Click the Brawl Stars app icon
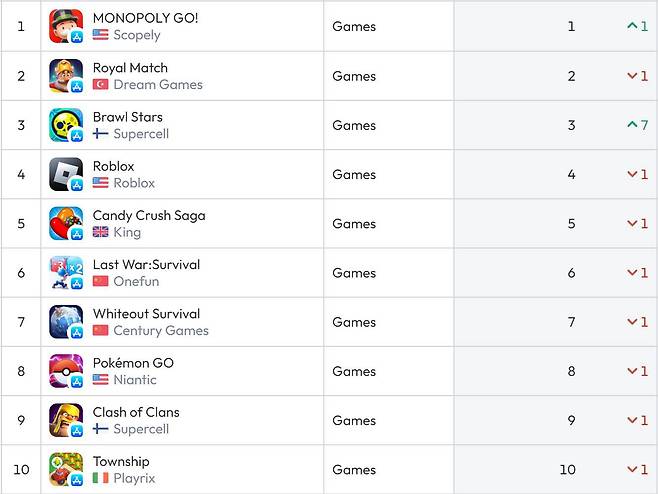The image size is (658, 494). coord(66,125)
